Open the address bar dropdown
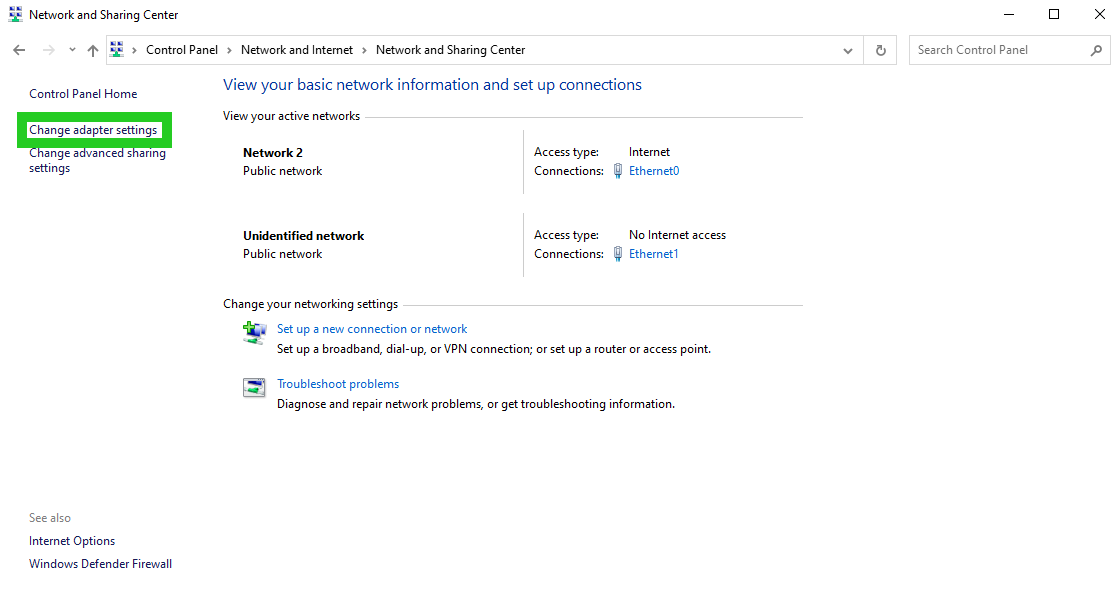 847,49
